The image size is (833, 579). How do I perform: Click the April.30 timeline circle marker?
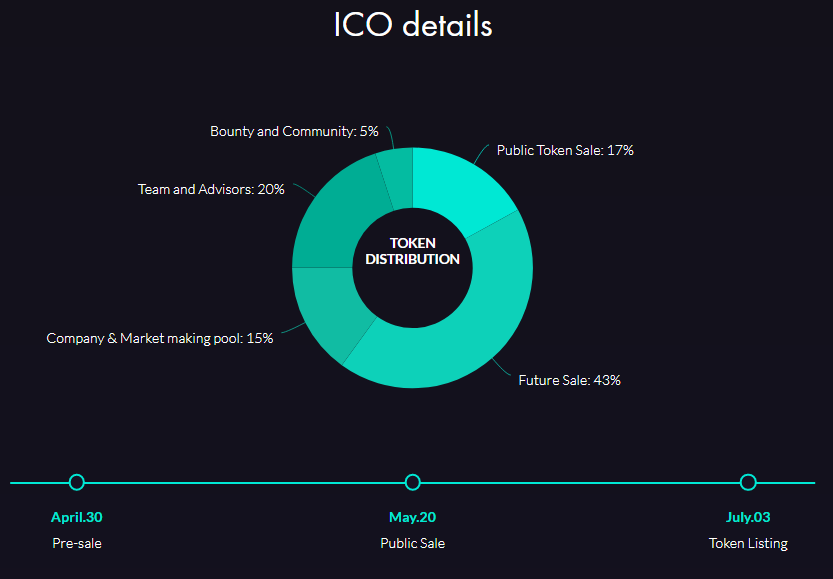[77, 483]
